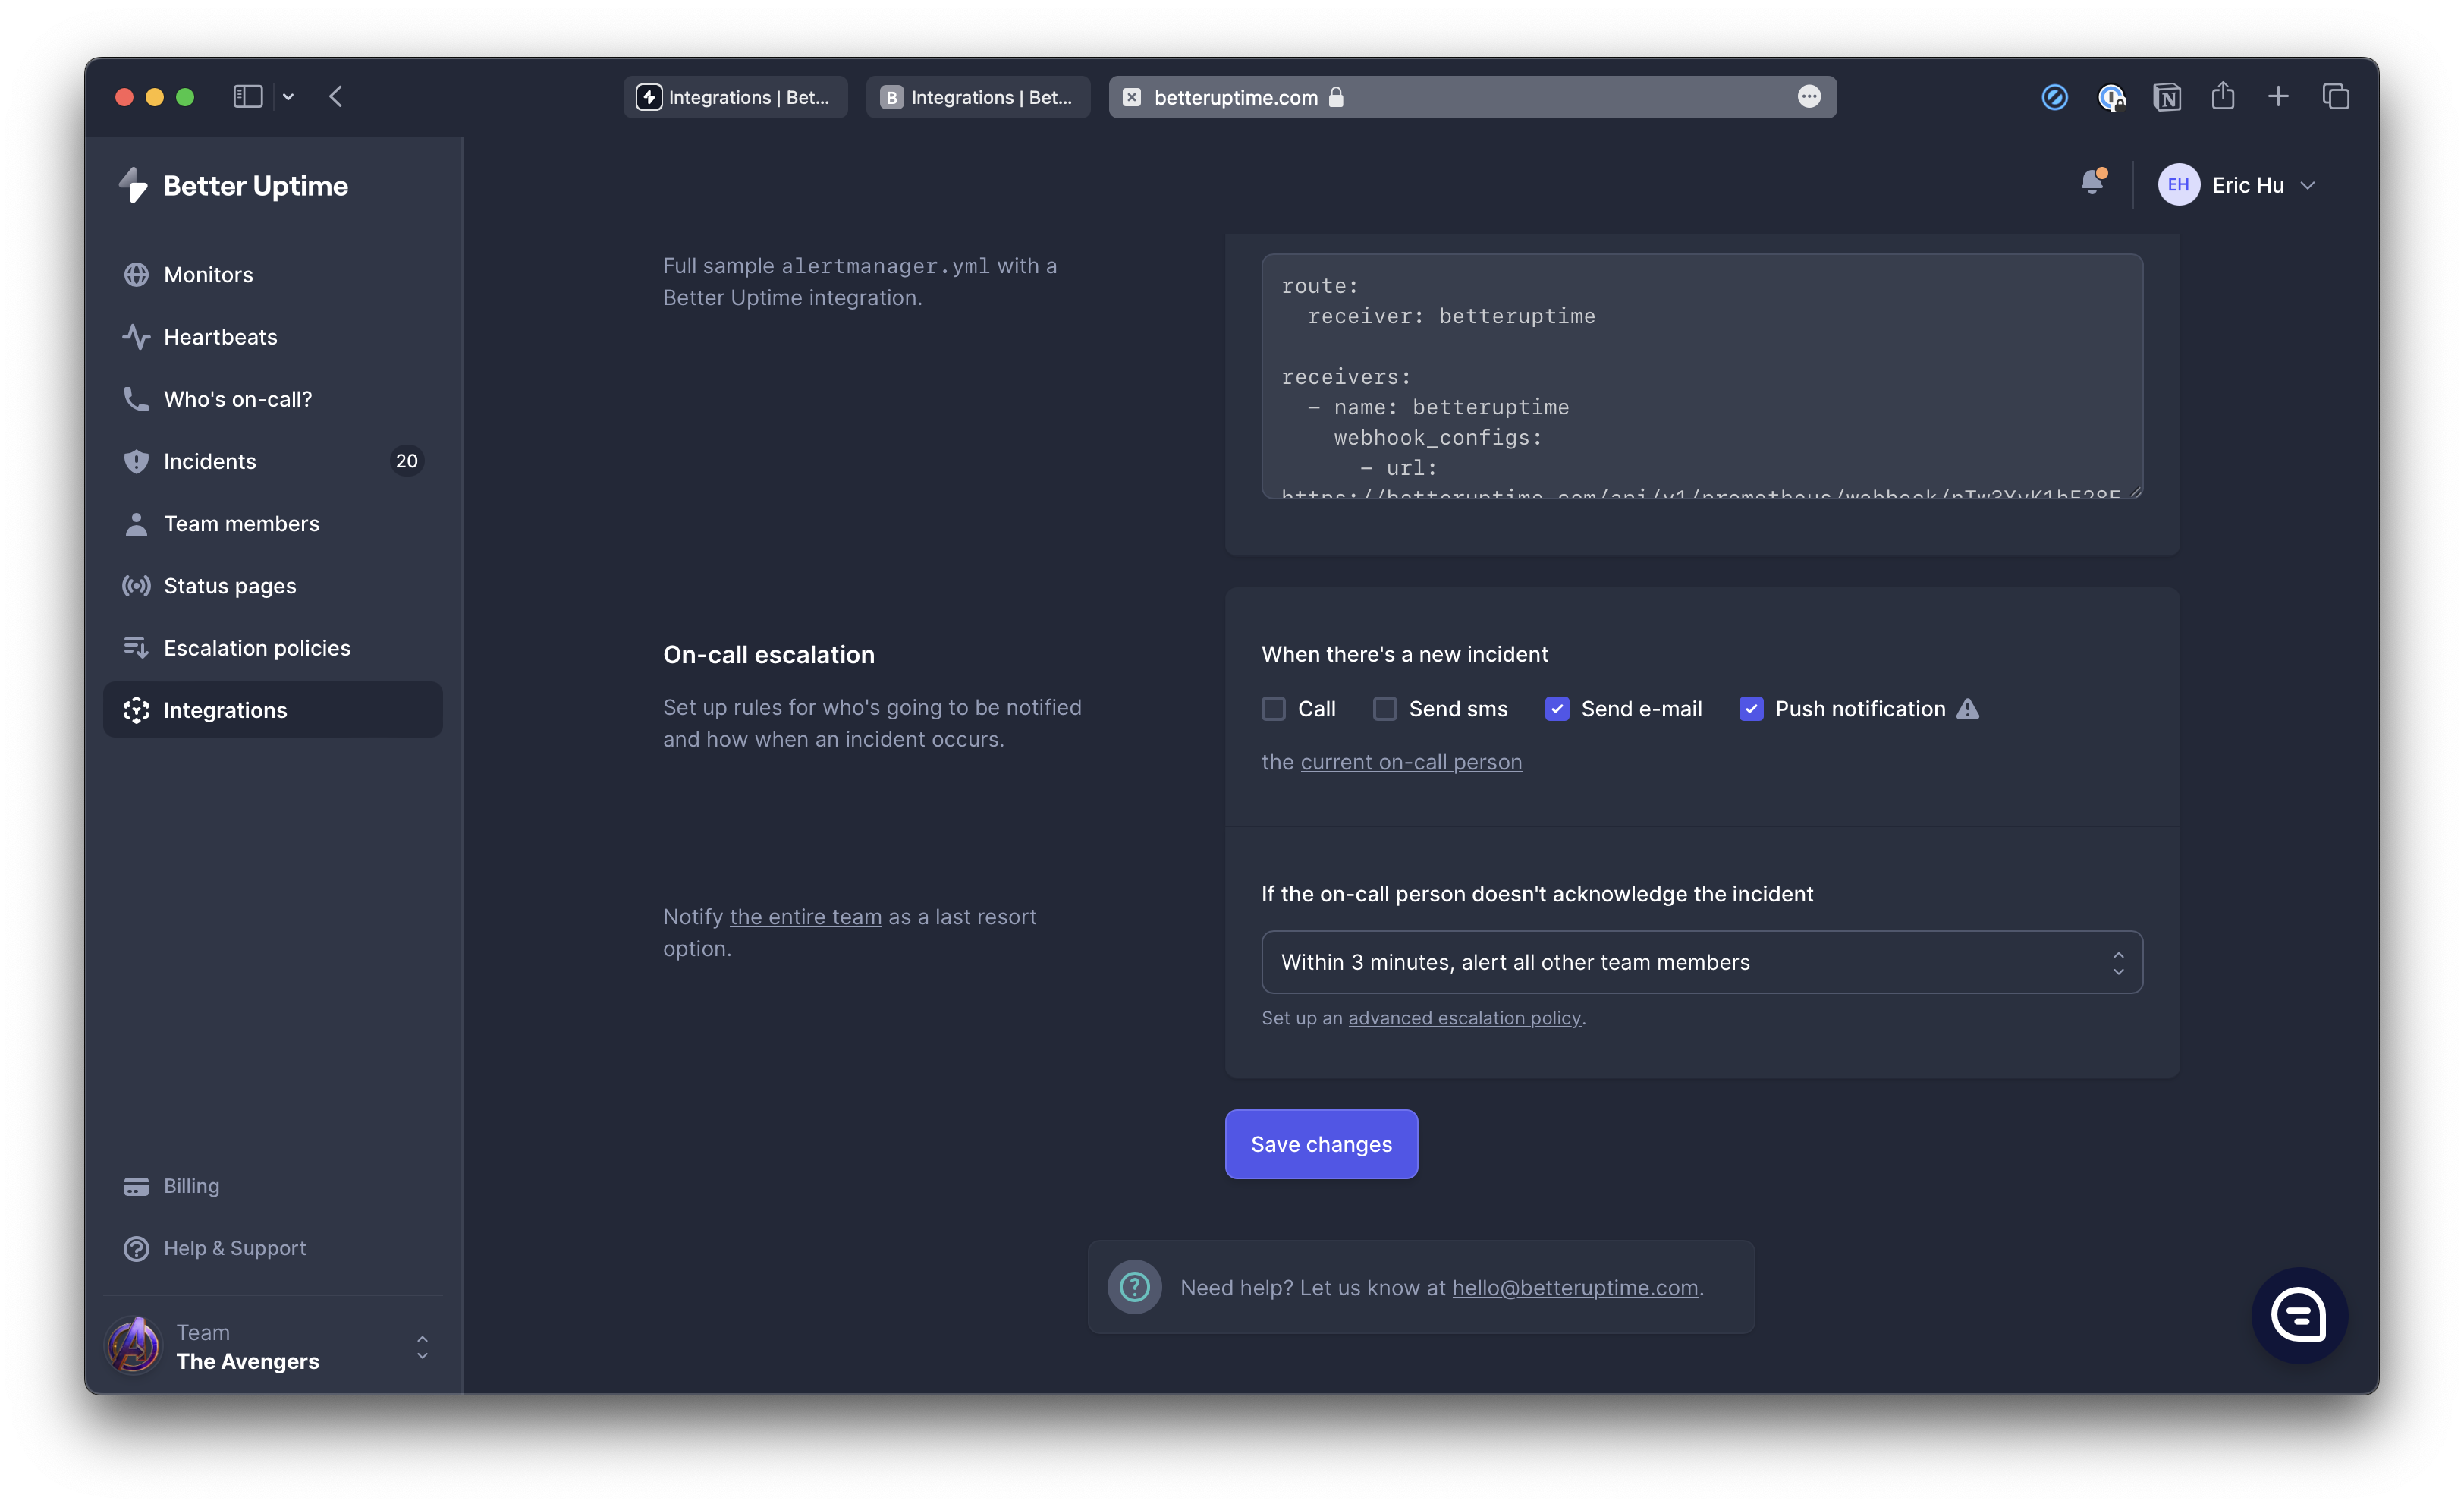Click the Integrations sidebar icon
The width and height of the screenshot is (2464, 1507).
tap(136, 710)
